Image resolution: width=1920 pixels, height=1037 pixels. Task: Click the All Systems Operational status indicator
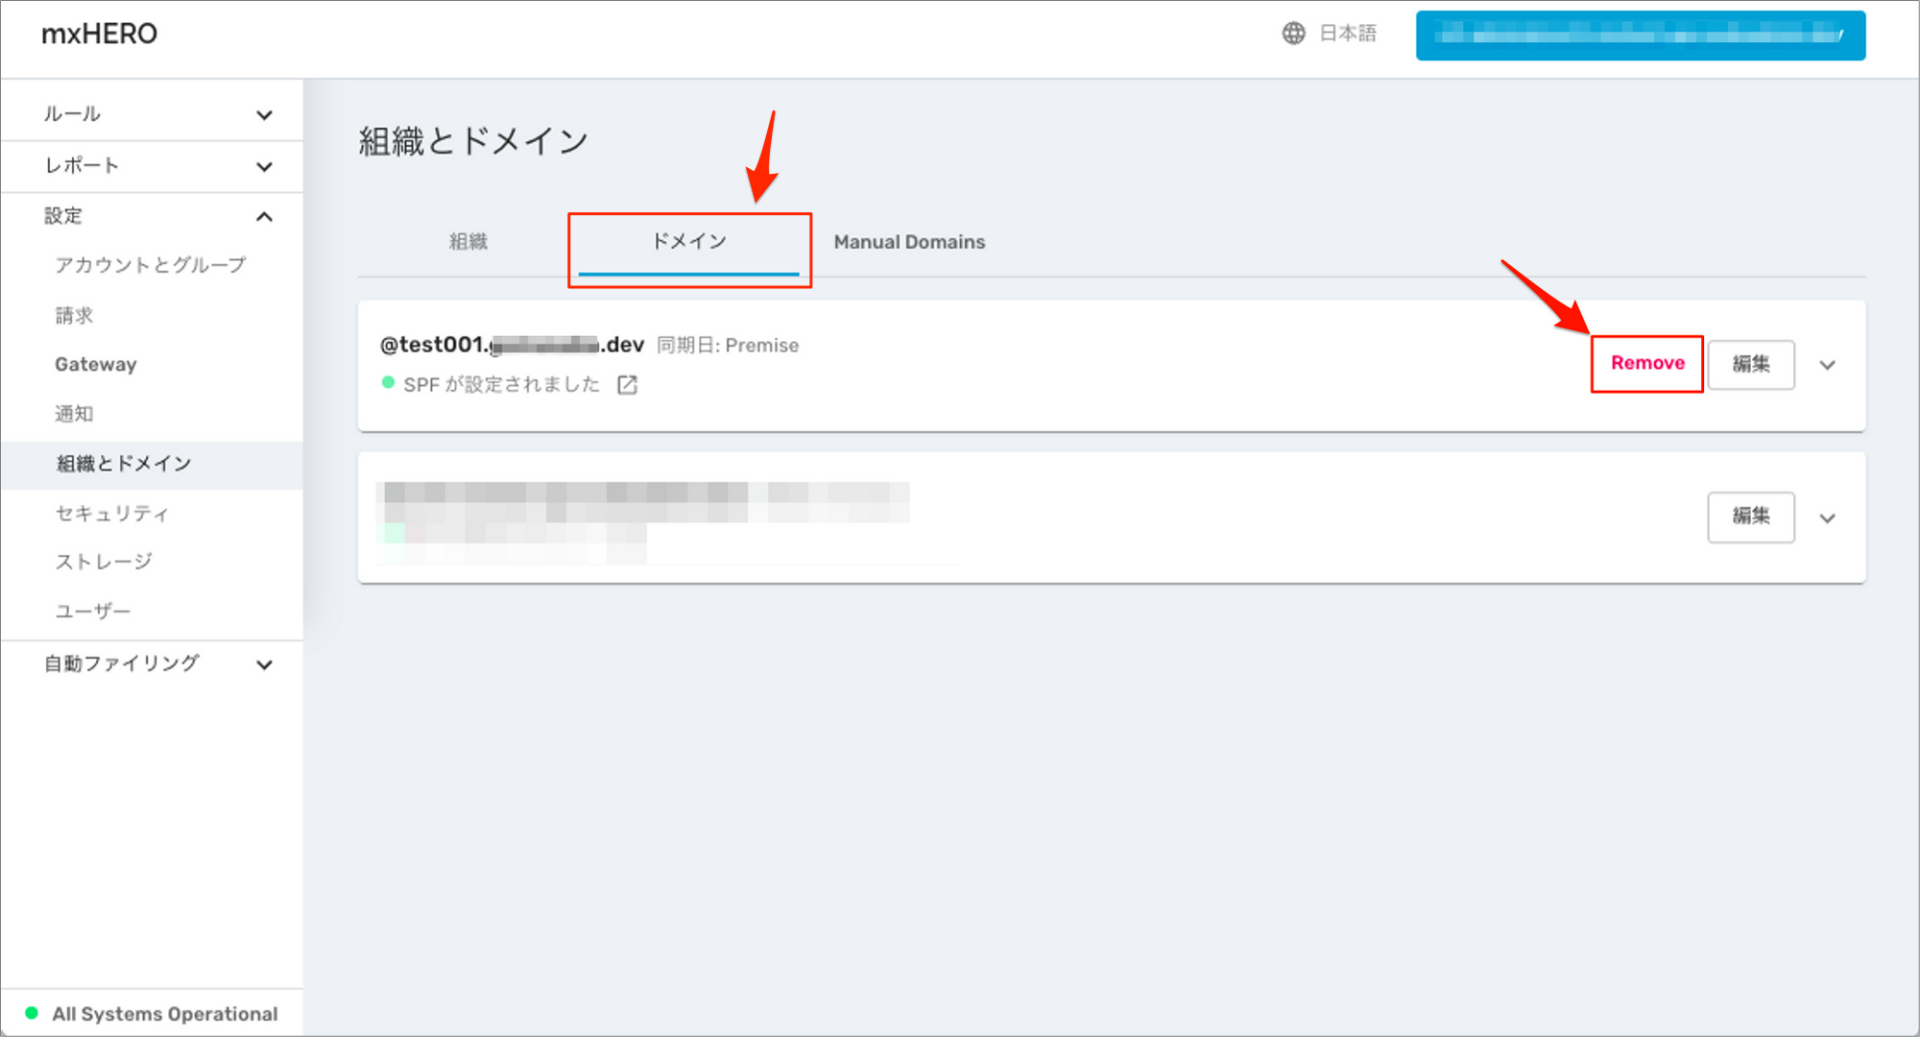pos(152,1013)
